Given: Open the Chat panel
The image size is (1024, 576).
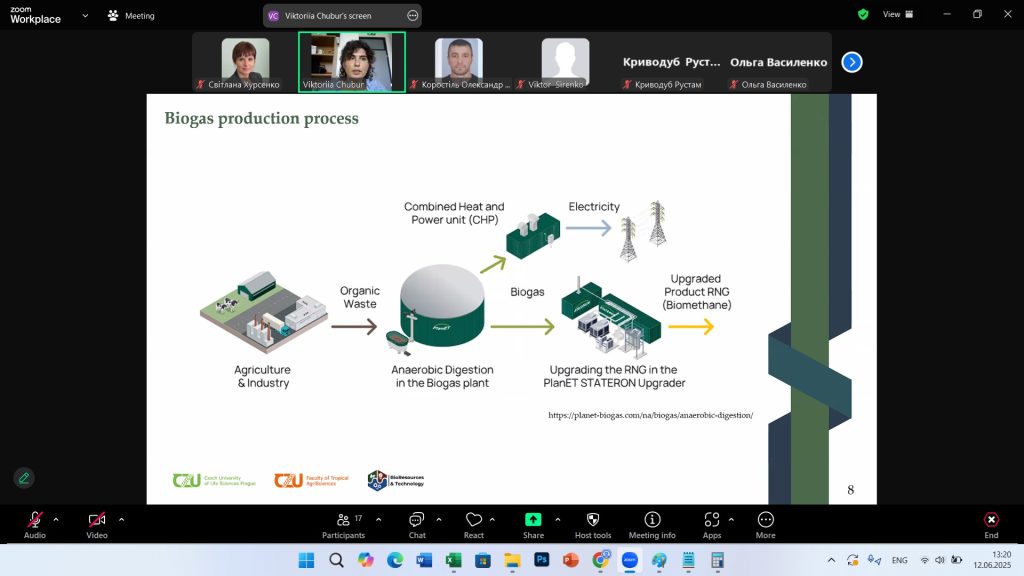Looking at the screenshot, I should point(417,524).
